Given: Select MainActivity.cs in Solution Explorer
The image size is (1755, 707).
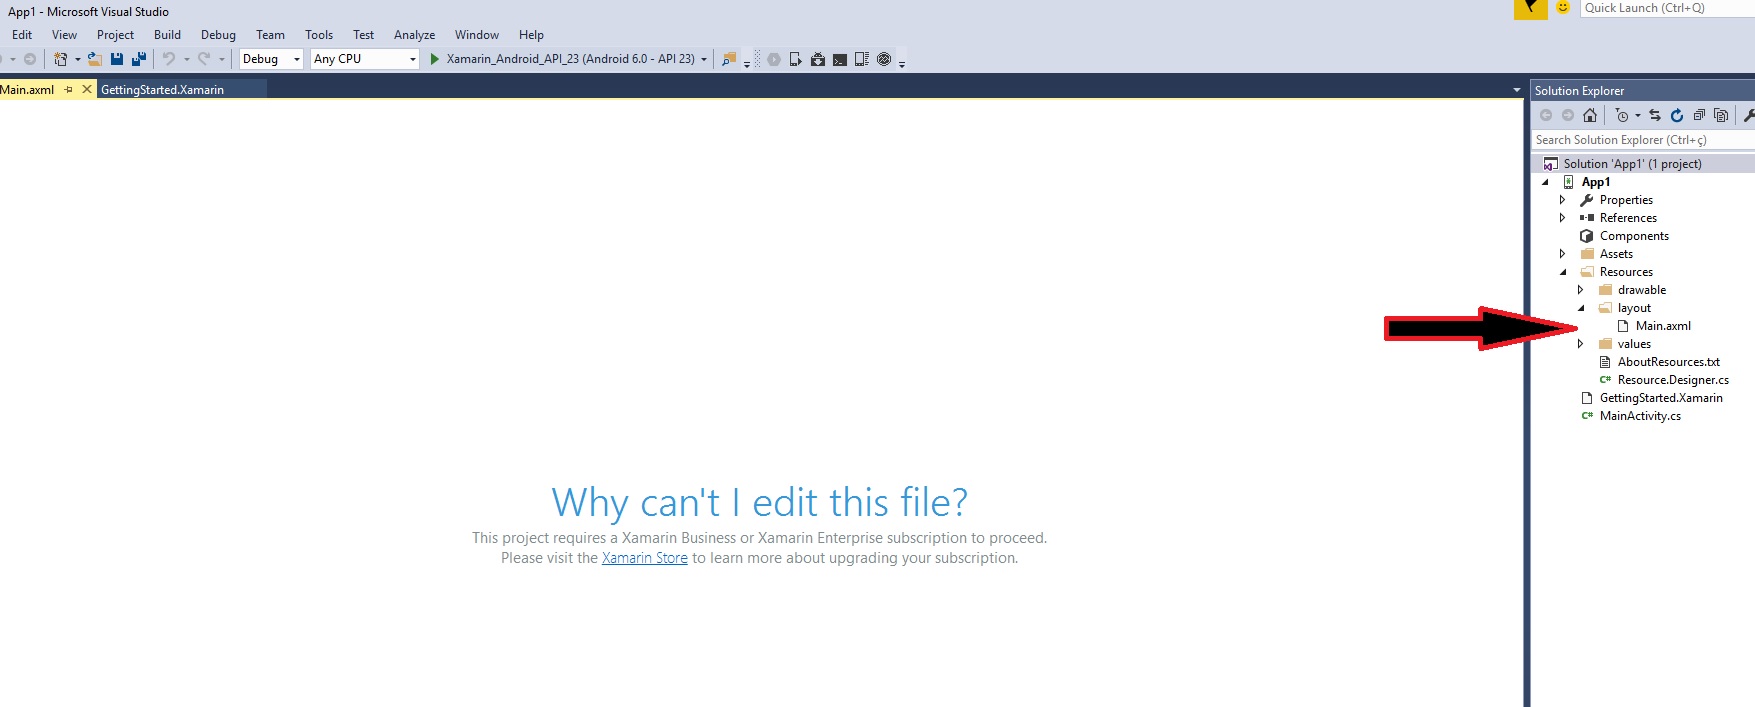Looking at the screenshot, I should 1640,416.
